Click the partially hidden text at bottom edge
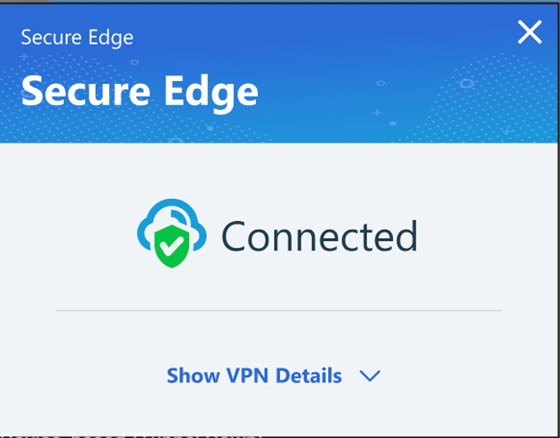Image resolution: width=560 pixels, height=438 pixels. click(132, 435)
